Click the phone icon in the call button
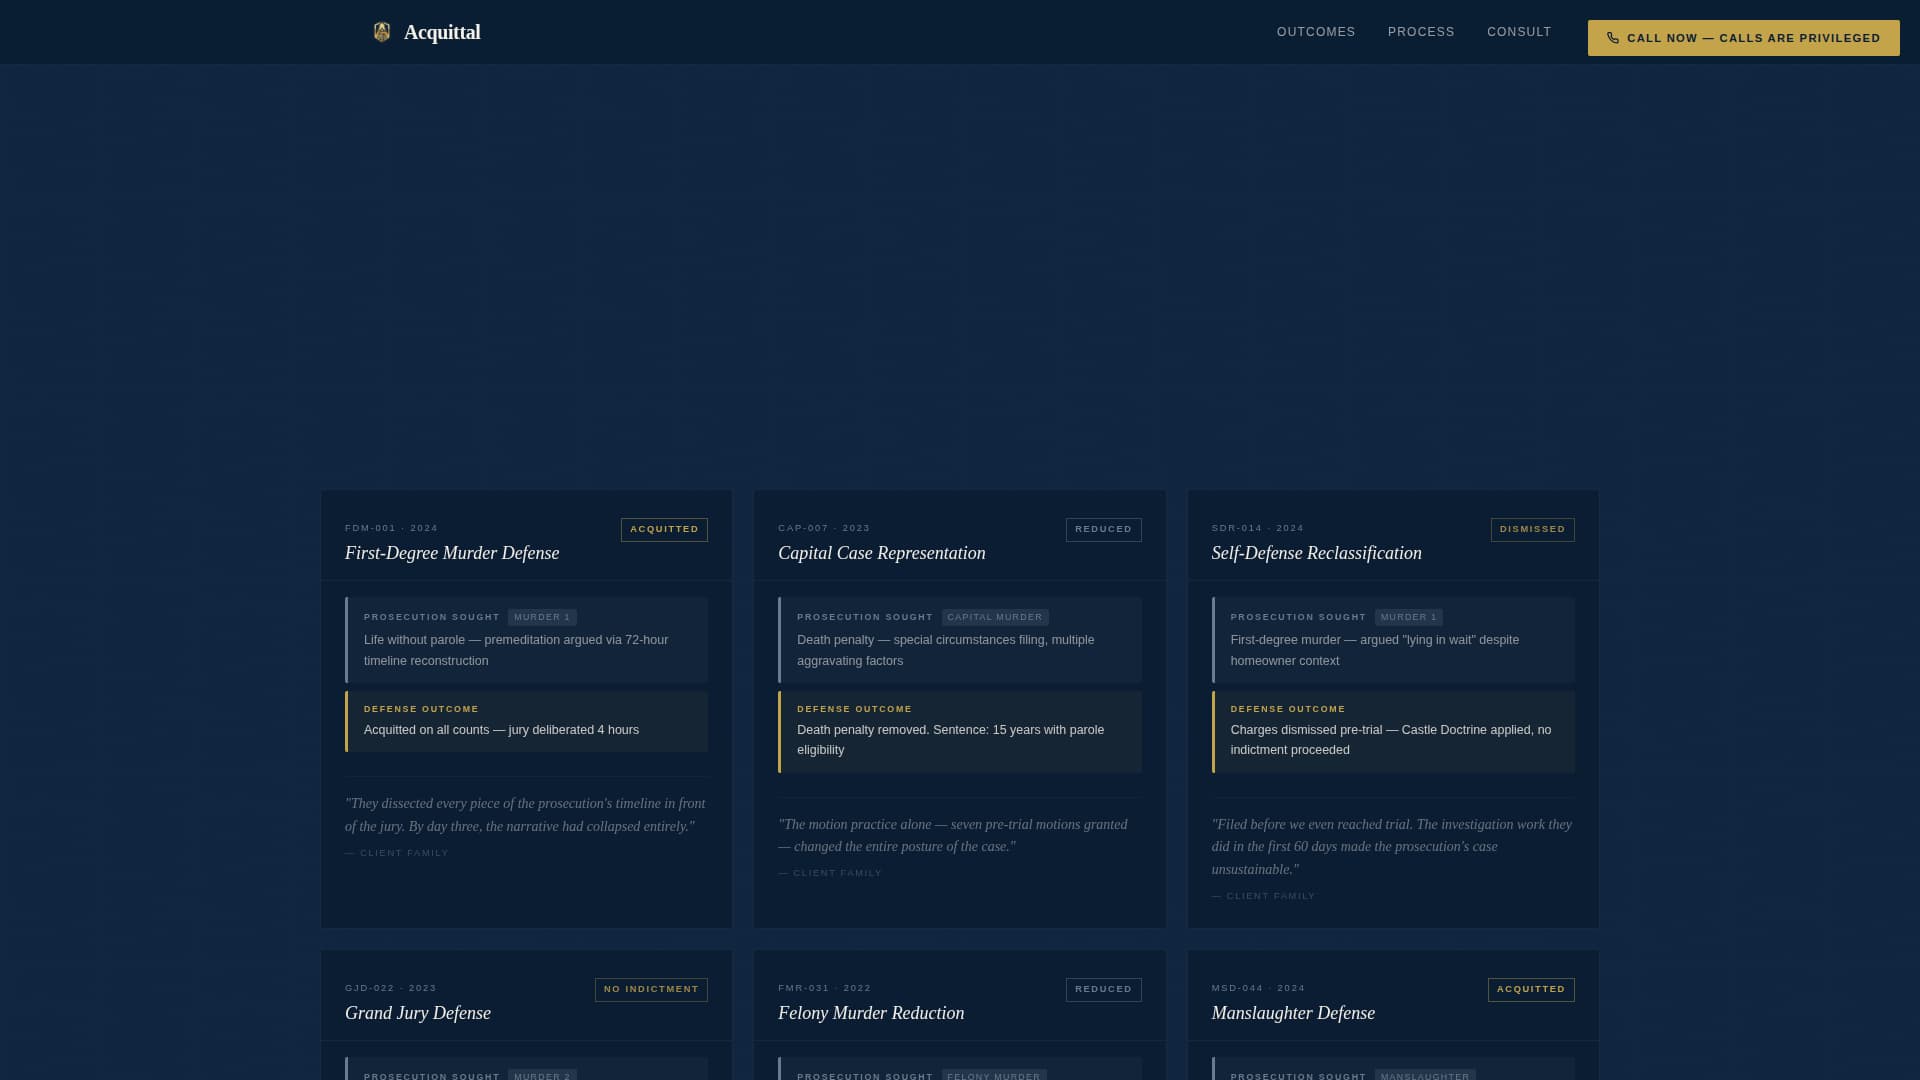Viewport: 1920px width, 1080px height. [x=1613, y=37]
